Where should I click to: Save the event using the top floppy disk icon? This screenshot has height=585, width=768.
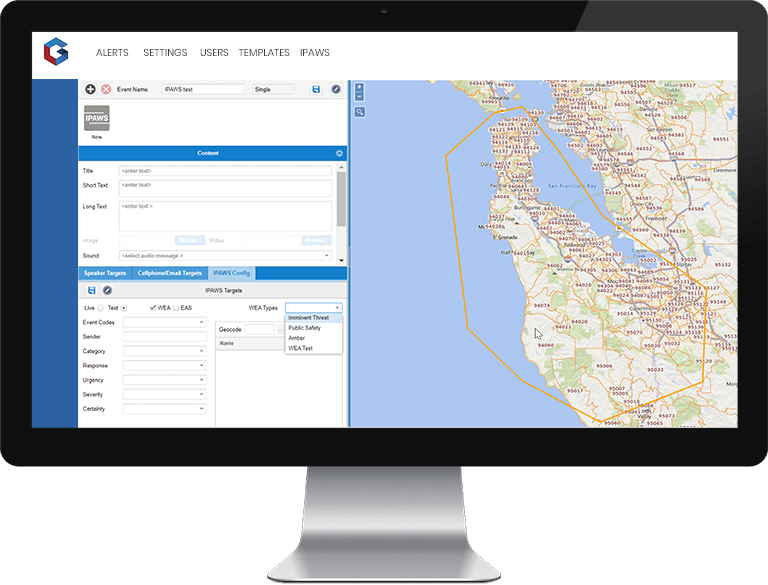pyautogui.click(x=316, y=89)
